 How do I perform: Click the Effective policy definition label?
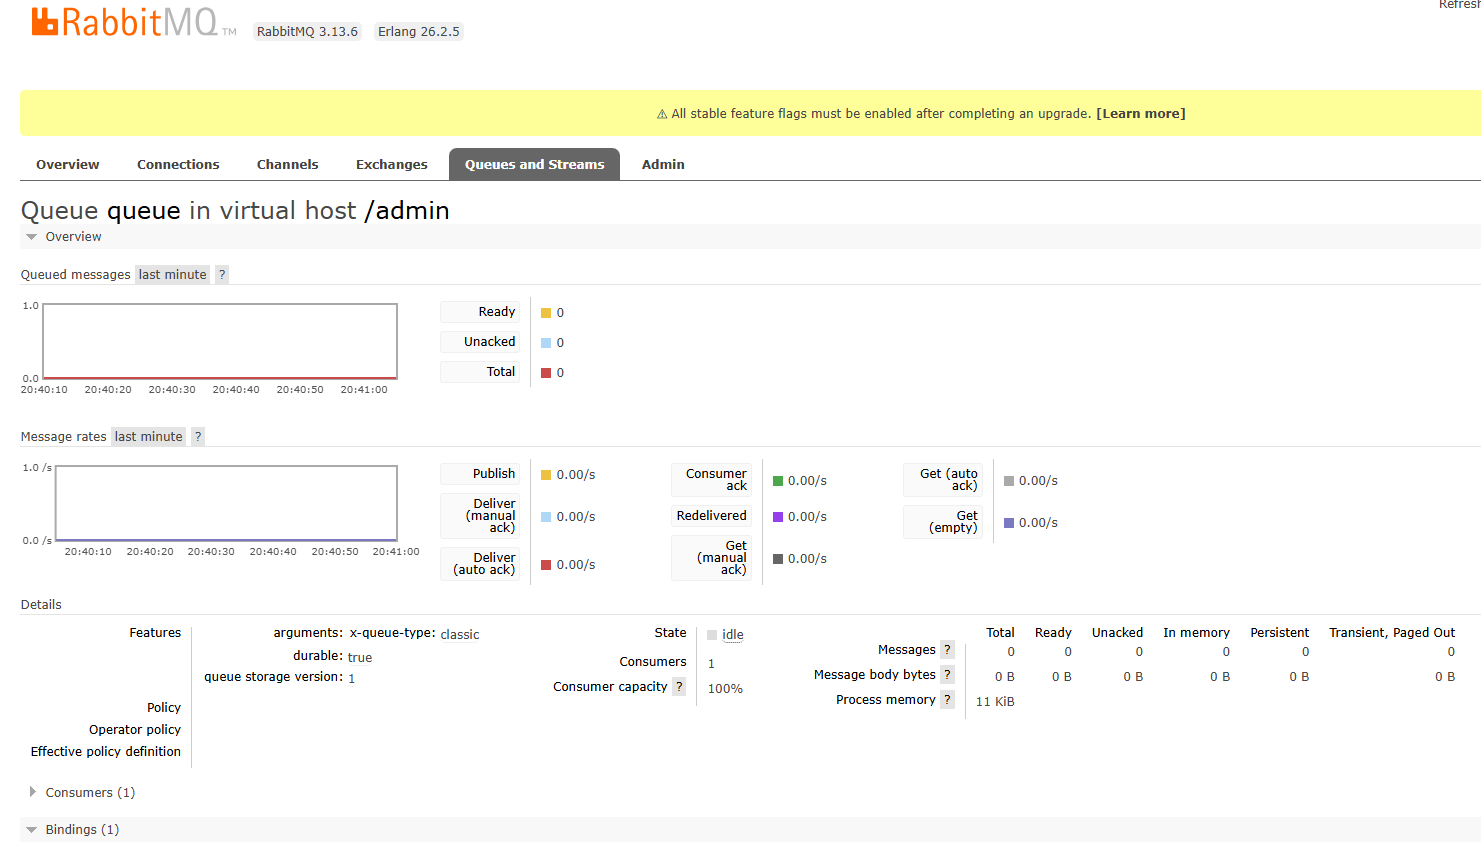(x=106, y=752)
